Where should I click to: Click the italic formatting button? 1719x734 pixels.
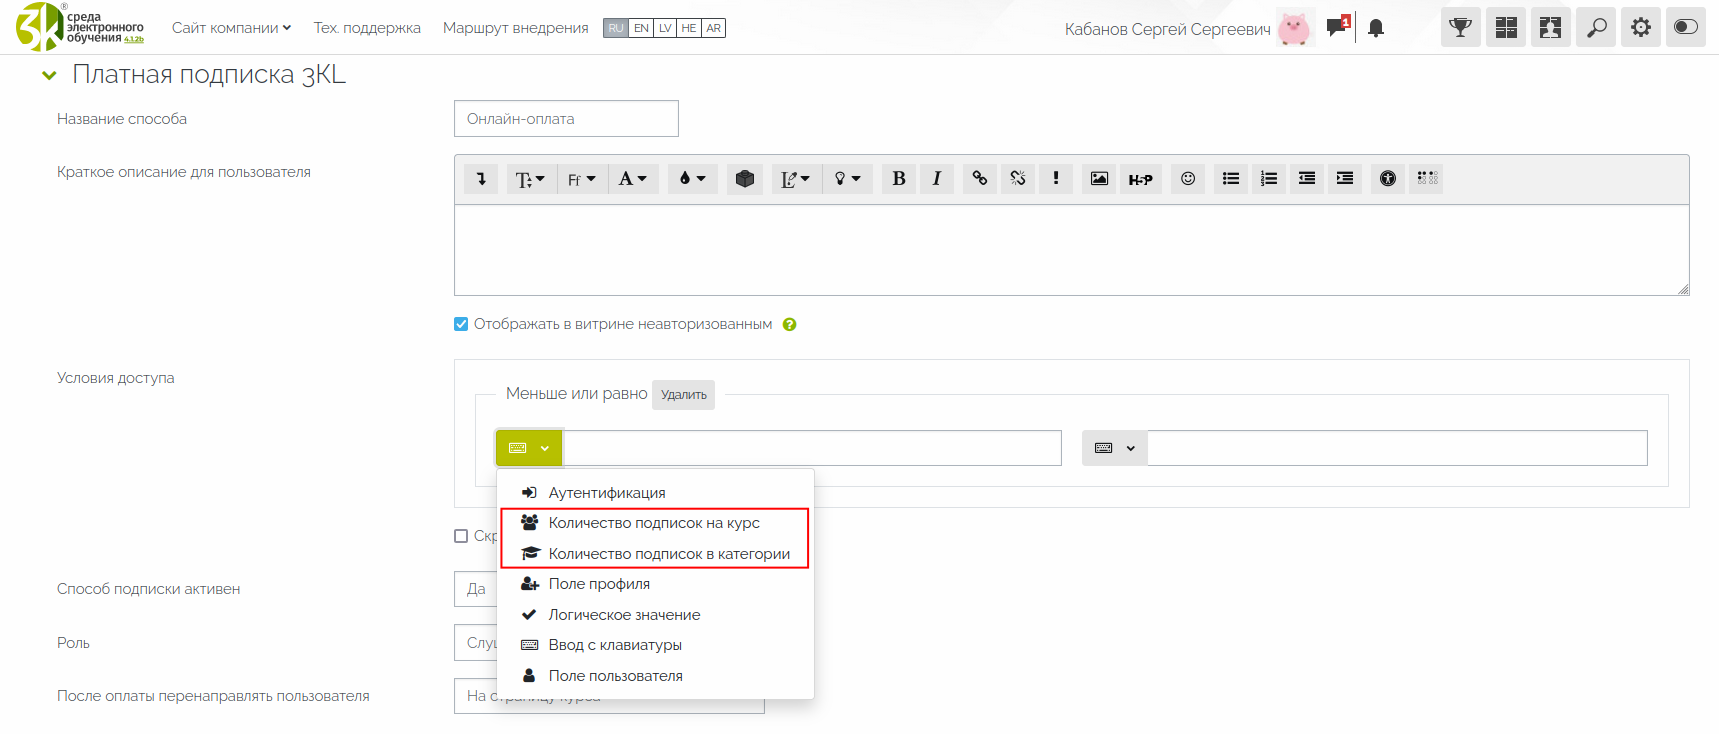point(936,179)
